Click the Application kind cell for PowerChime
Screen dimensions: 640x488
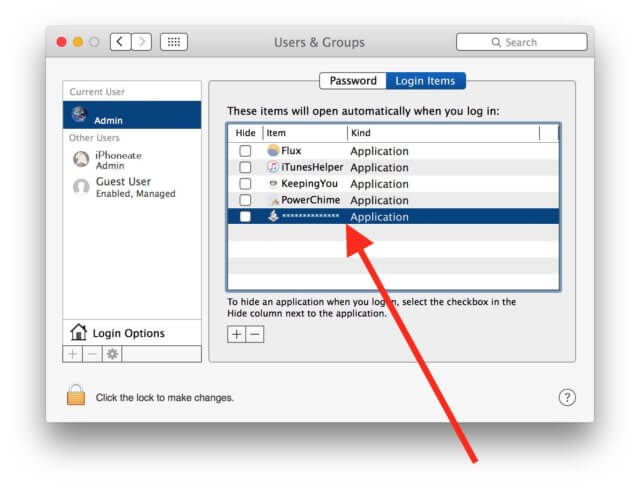pos(379,200)
